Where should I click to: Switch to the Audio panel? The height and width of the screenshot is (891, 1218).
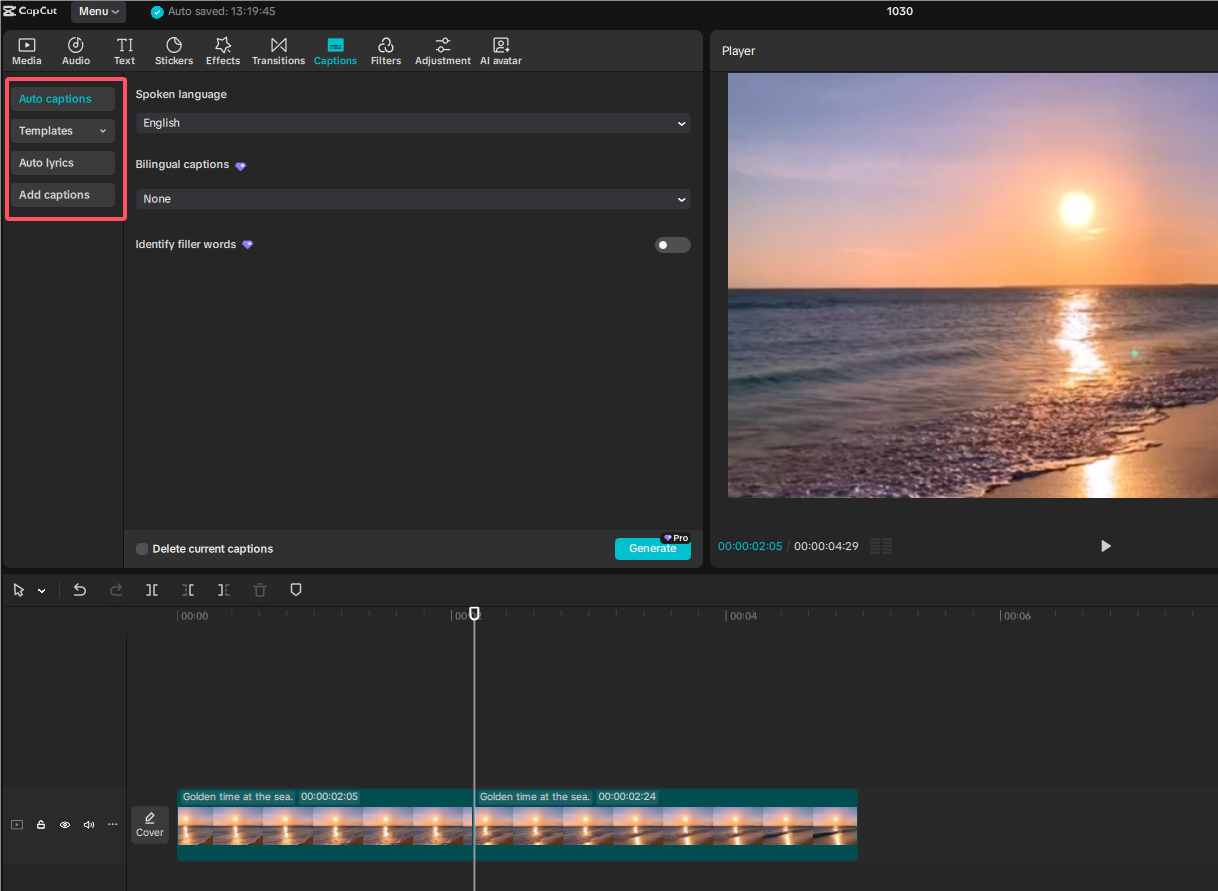point(75,50)
